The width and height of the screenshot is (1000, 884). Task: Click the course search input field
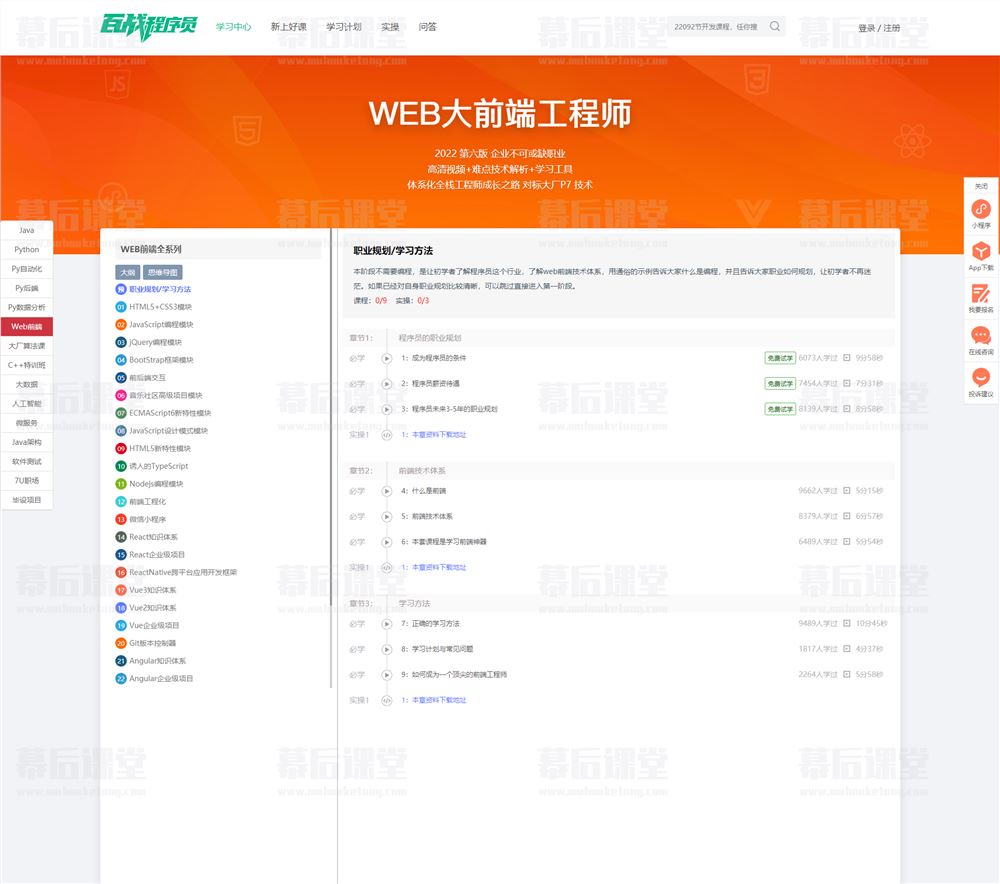click(717, 27)
